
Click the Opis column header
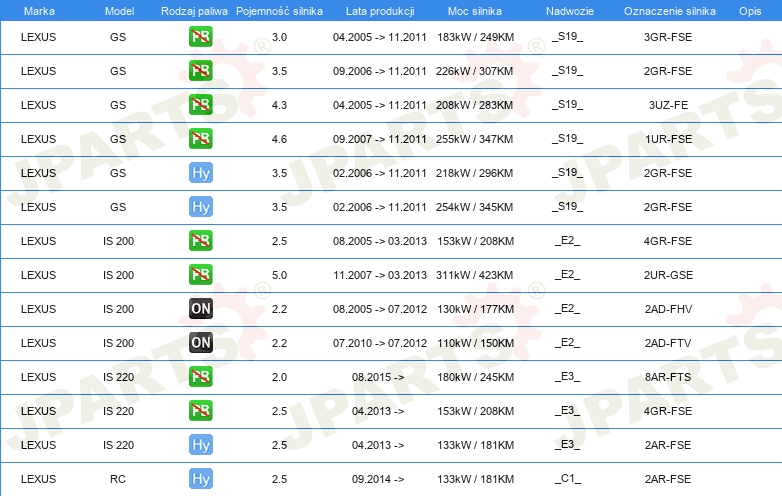pyautogui.click(x=750, y=11)
